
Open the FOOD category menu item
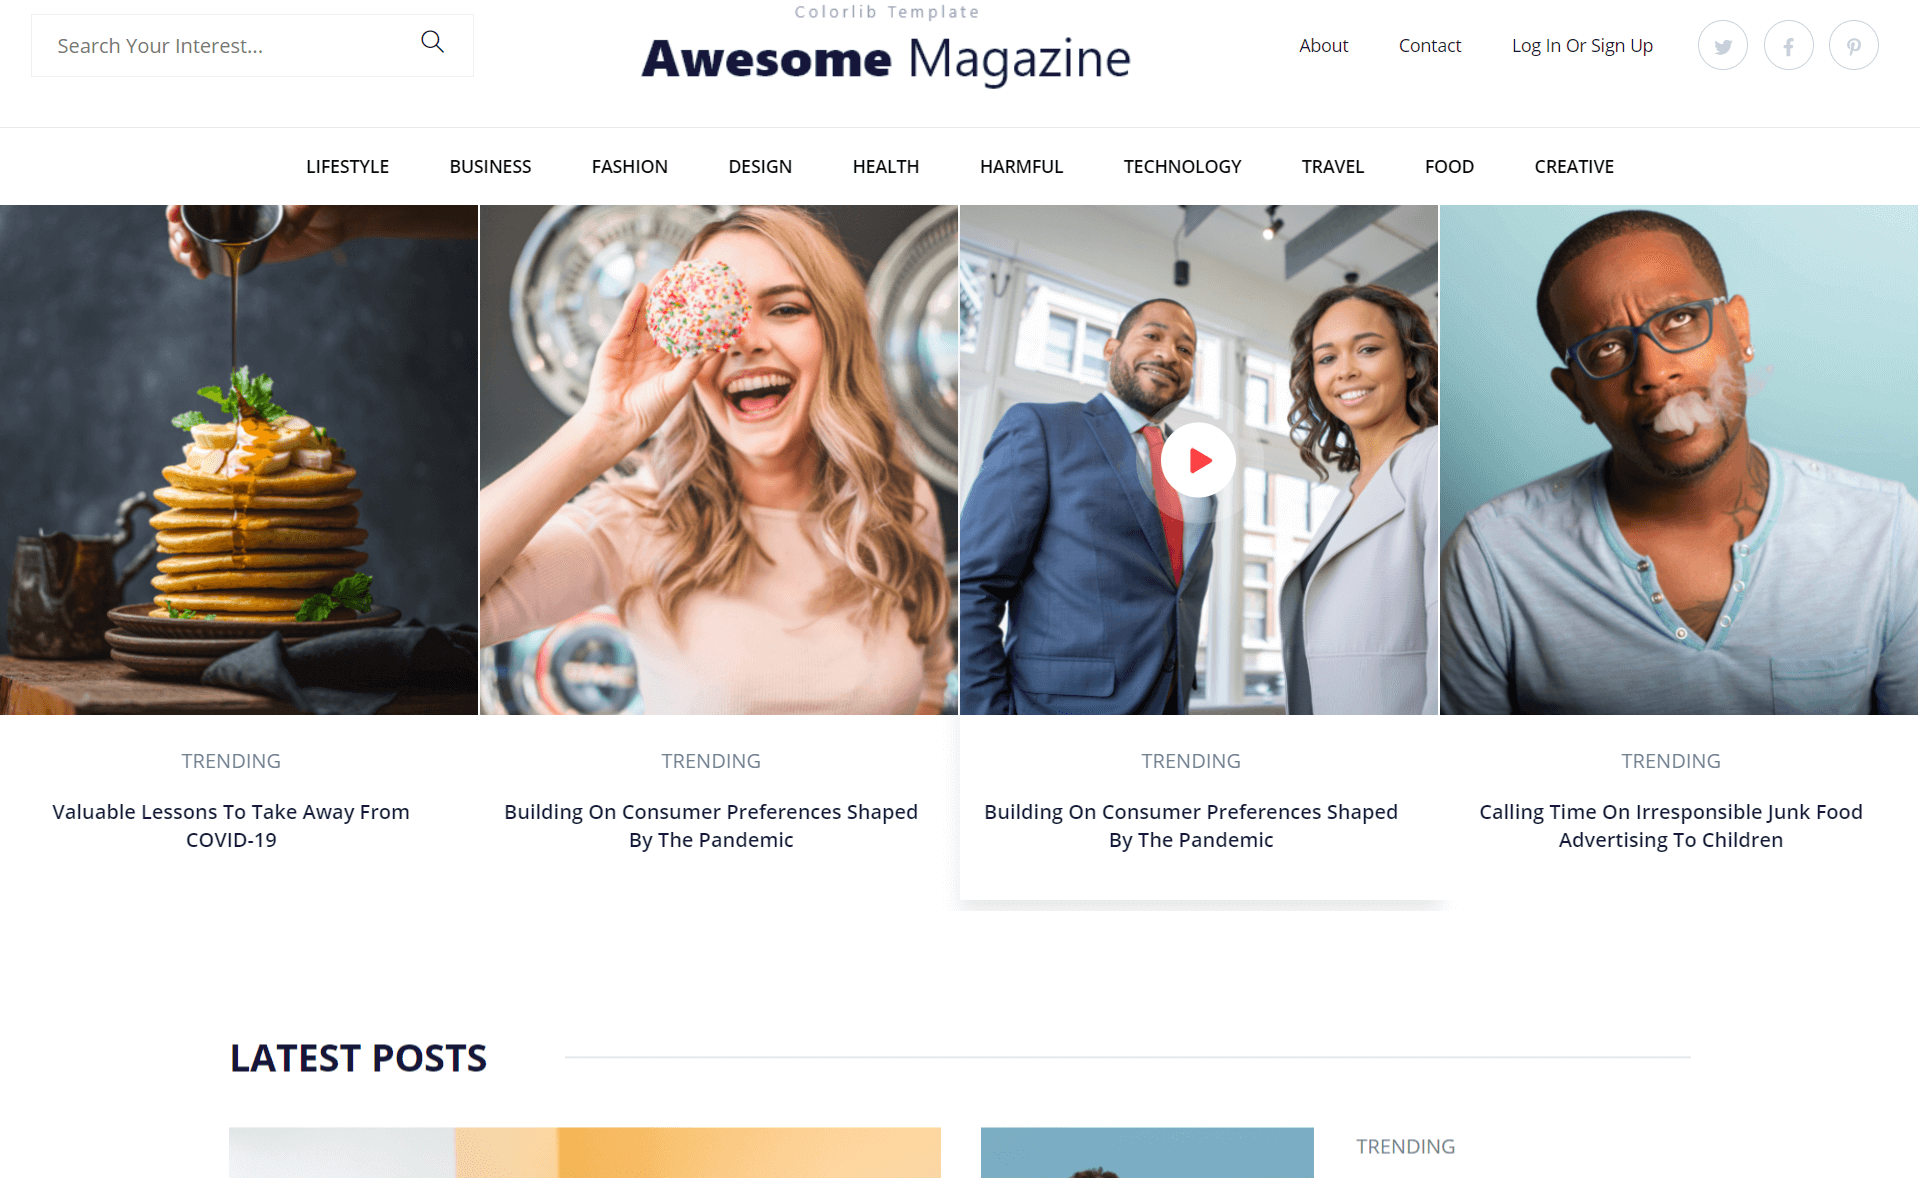1450,166
